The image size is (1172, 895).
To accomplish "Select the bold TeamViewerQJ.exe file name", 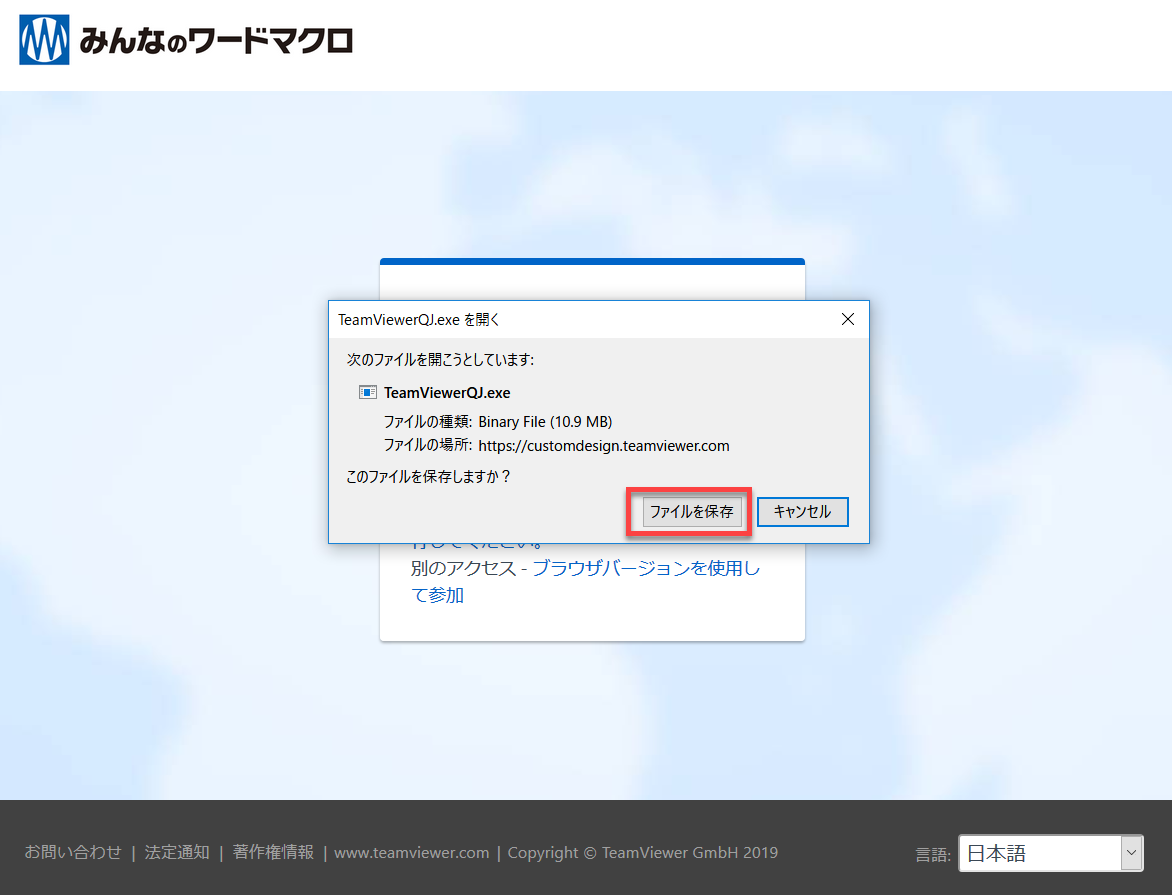I will click(x=447, y=393).
